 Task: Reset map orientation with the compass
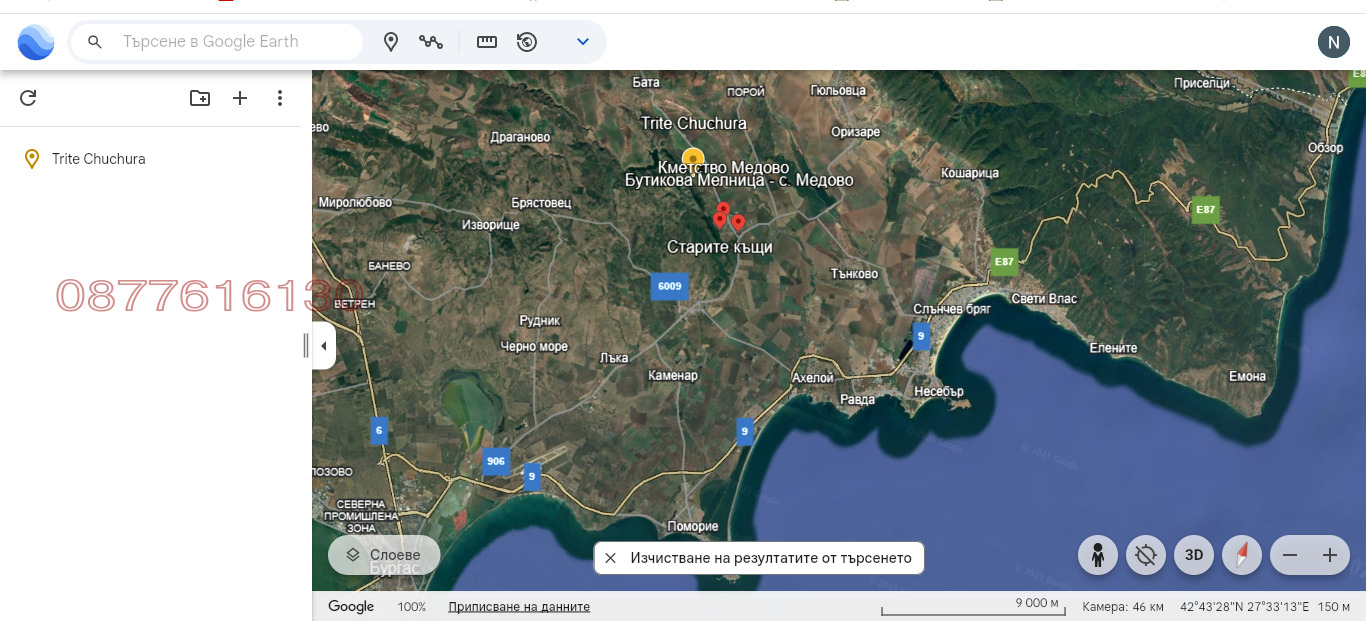tap(1242, 554)
